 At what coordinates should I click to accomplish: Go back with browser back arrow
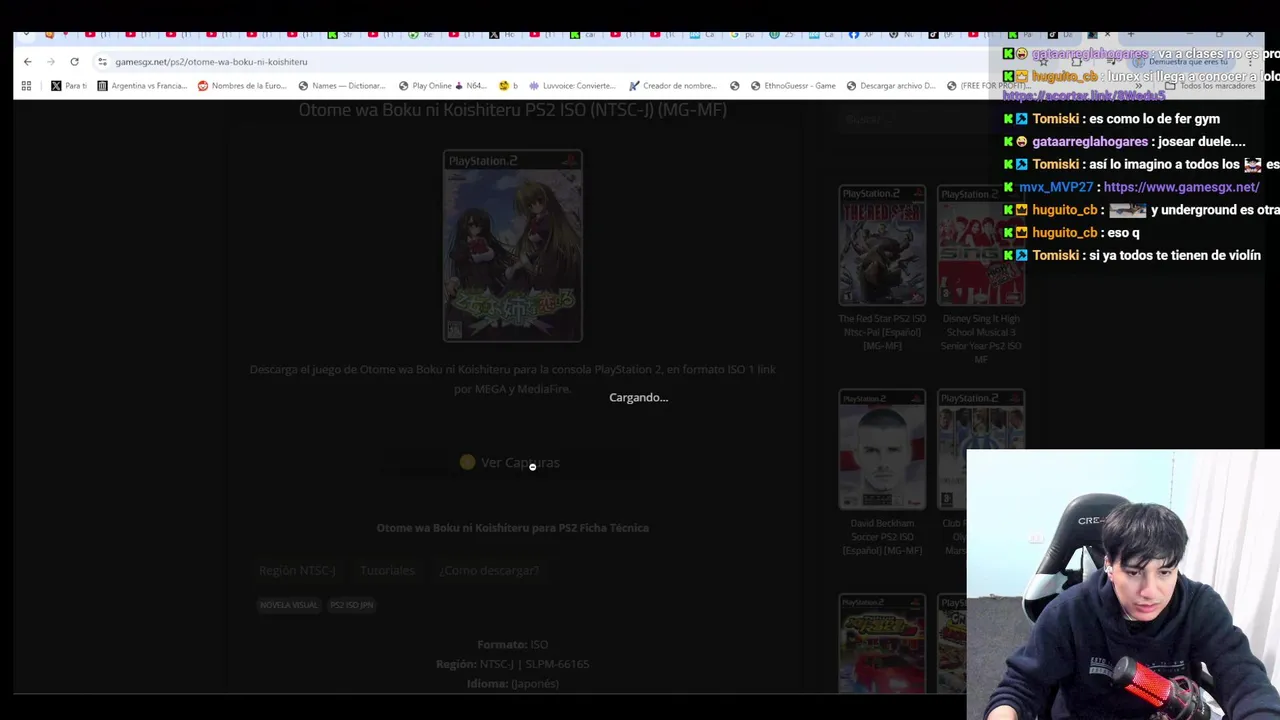coord(27,61)
